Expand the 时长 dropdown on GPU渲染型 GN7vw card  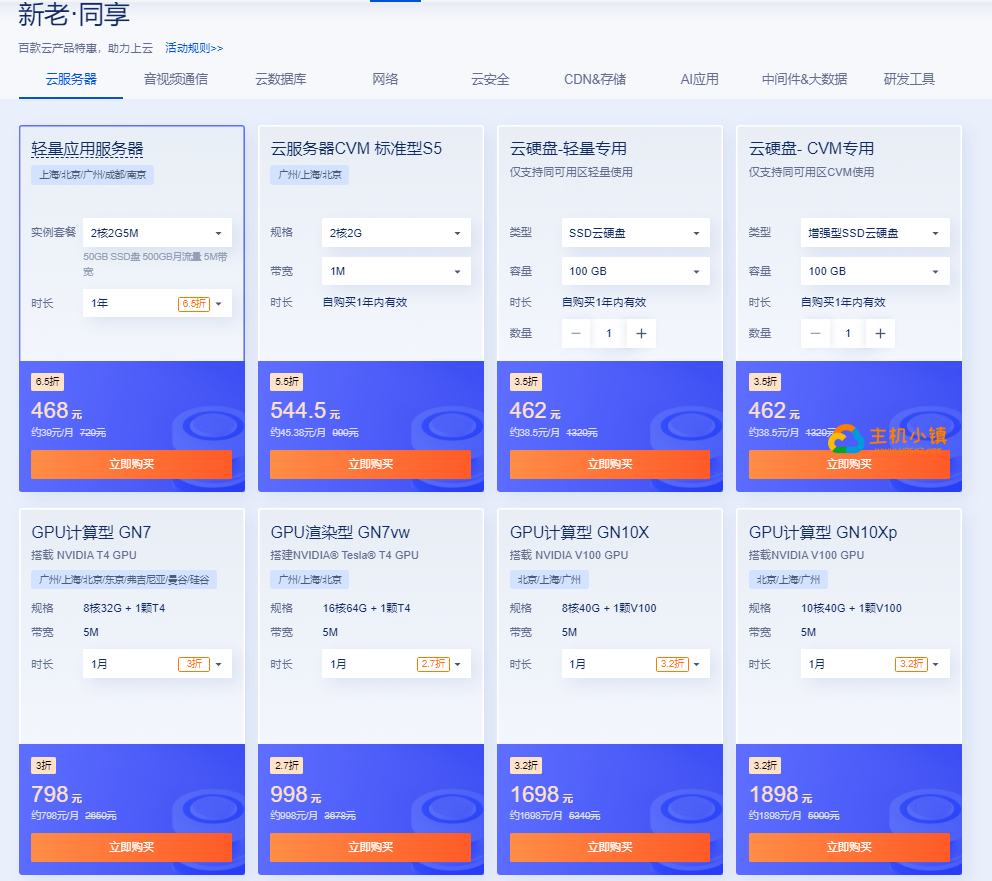[396, 663]
